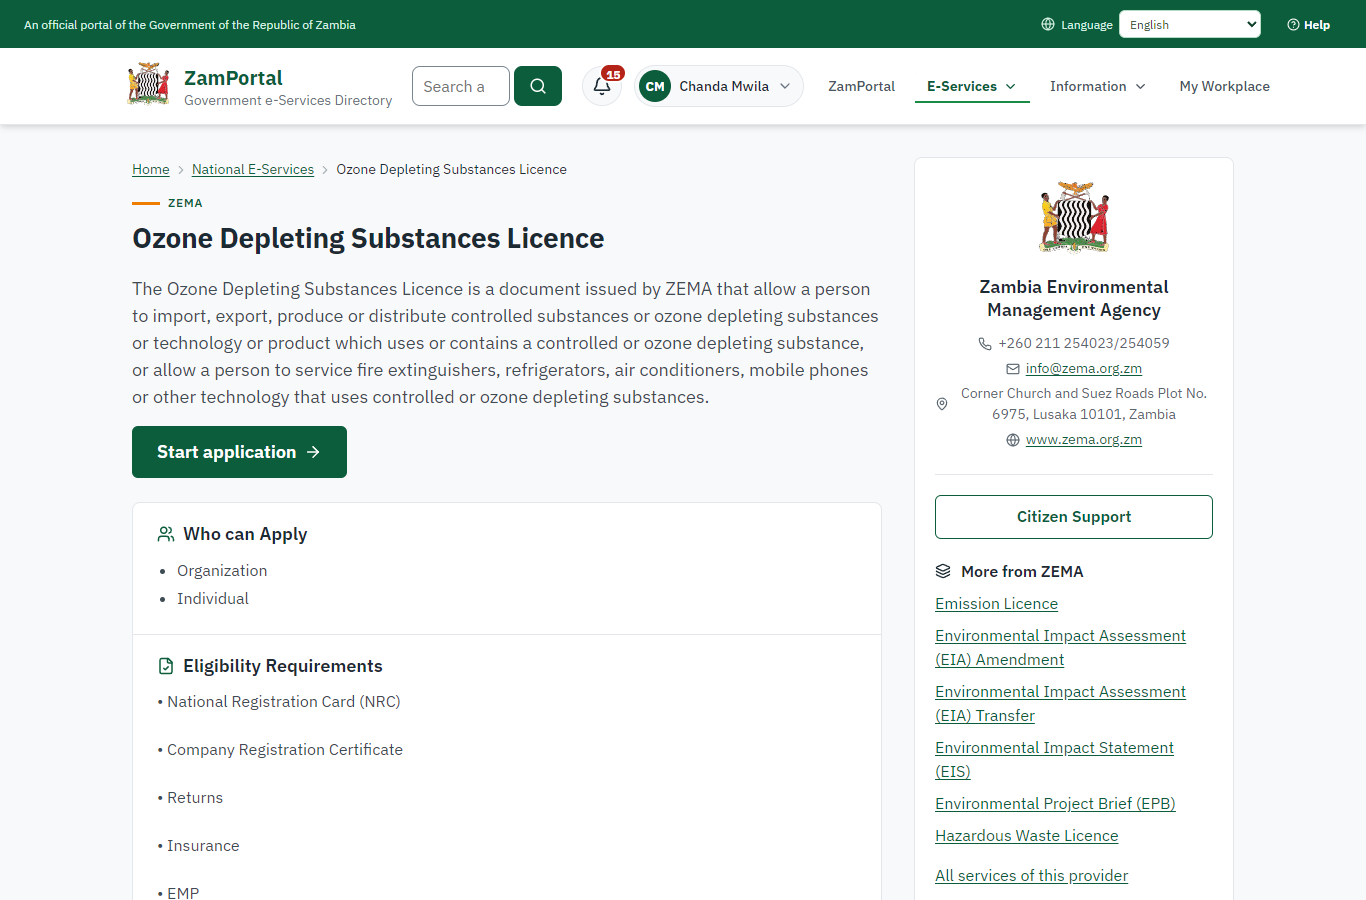
Task: Click the ZEMA agency coat of arms image
Action: (1074, 217)
